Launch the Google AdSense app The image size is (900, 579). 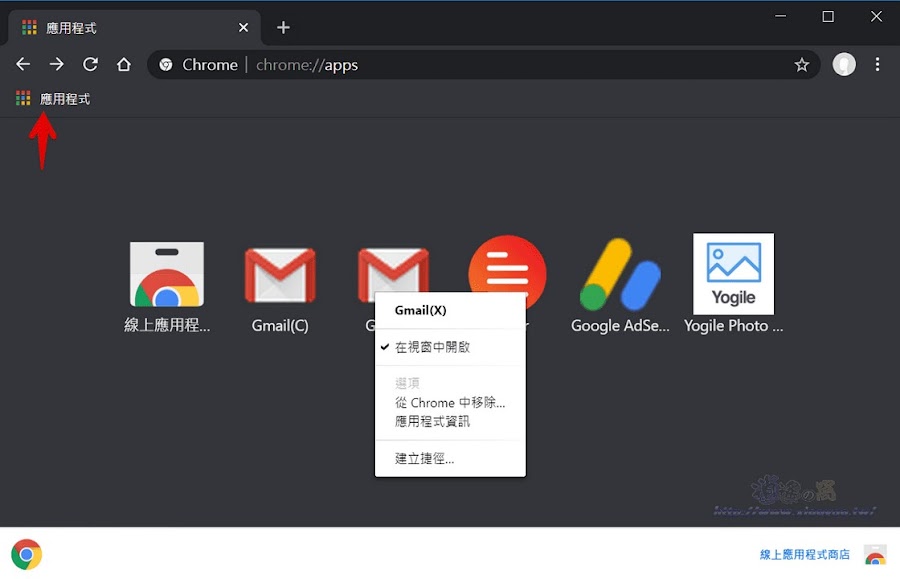[x=620, y=285]
